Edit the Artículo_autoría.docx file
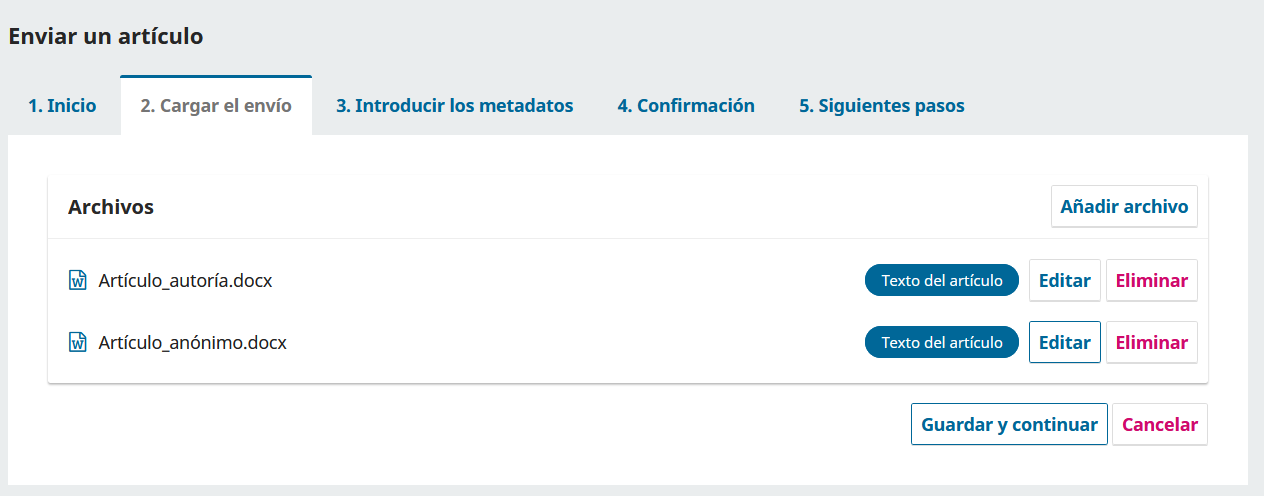Viewport: 1264px width, 496px height. (x=1064, y=280)
